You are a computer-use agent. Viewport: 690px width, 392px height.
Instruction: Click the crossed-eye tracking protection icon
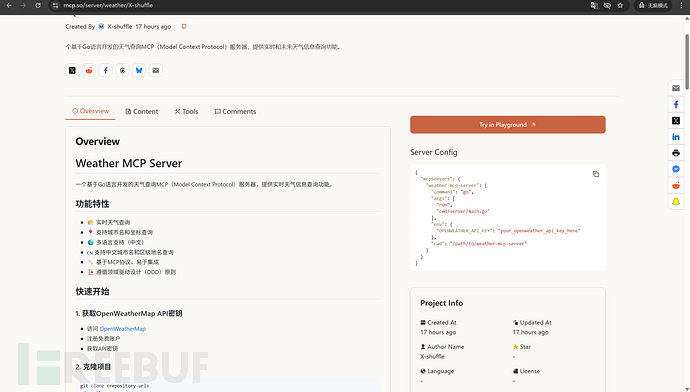tap(607, 5)
